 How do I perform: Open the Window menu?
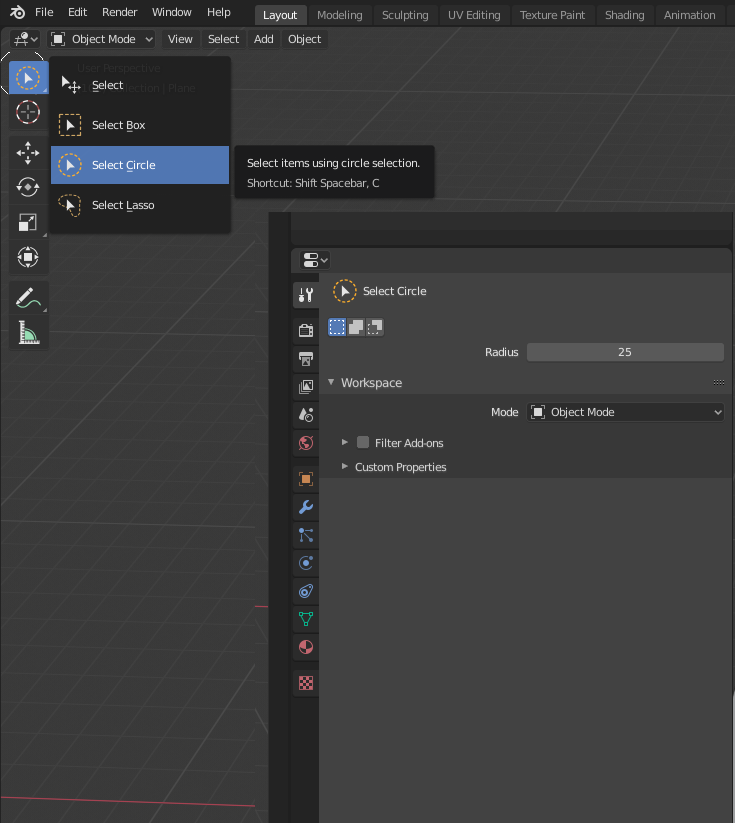tap(172, 12)
